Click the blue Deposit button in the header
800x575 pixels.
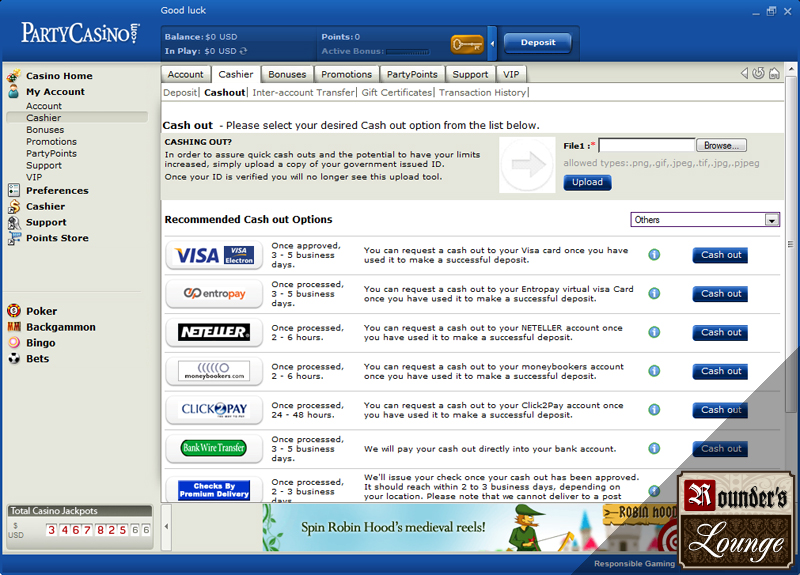(x=538, y=43)
